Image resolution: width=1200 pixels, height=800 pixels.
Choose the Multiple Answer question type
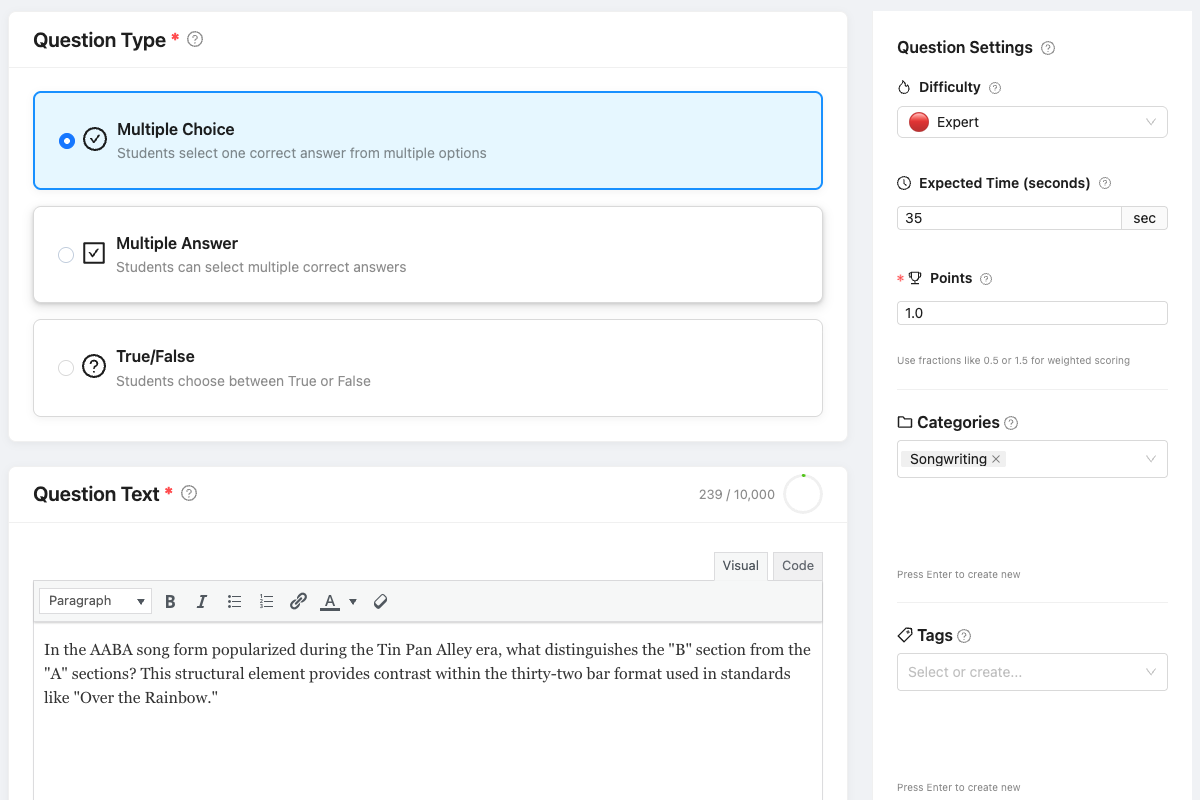(66, 255)
